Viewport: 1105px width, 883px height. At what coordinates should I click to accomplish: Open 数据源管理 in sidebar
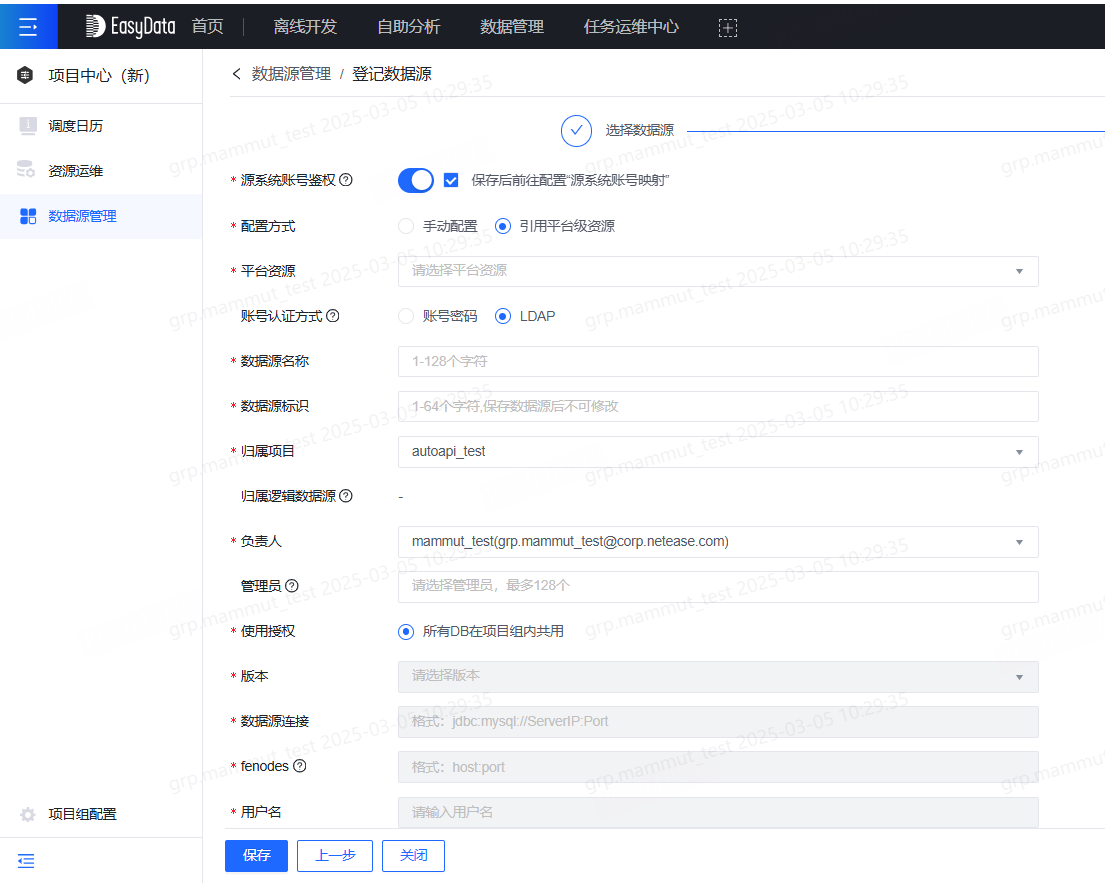coord(101,216)
